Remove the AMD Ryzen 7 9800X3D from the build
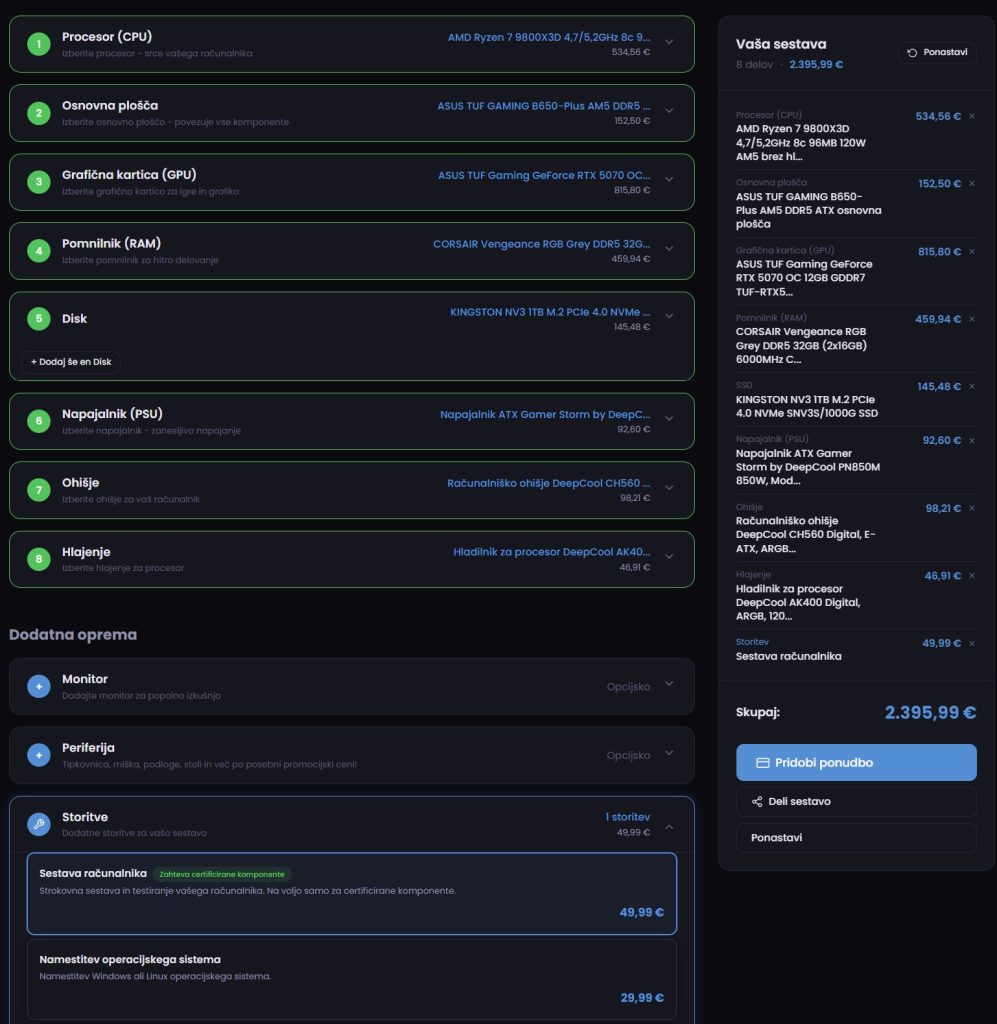 coord(972,116)
